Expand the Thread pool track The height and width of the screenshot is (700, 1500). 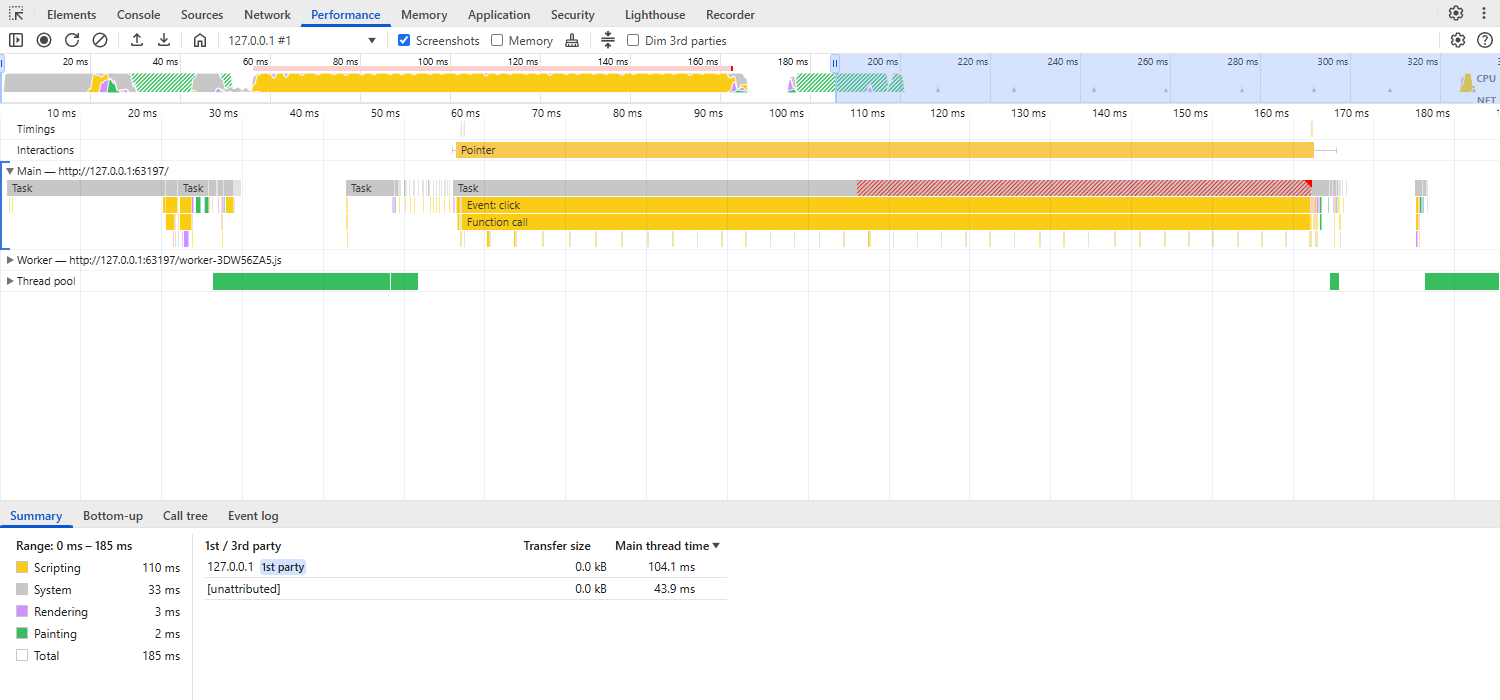pyautogui.click(x=10, y=281)
